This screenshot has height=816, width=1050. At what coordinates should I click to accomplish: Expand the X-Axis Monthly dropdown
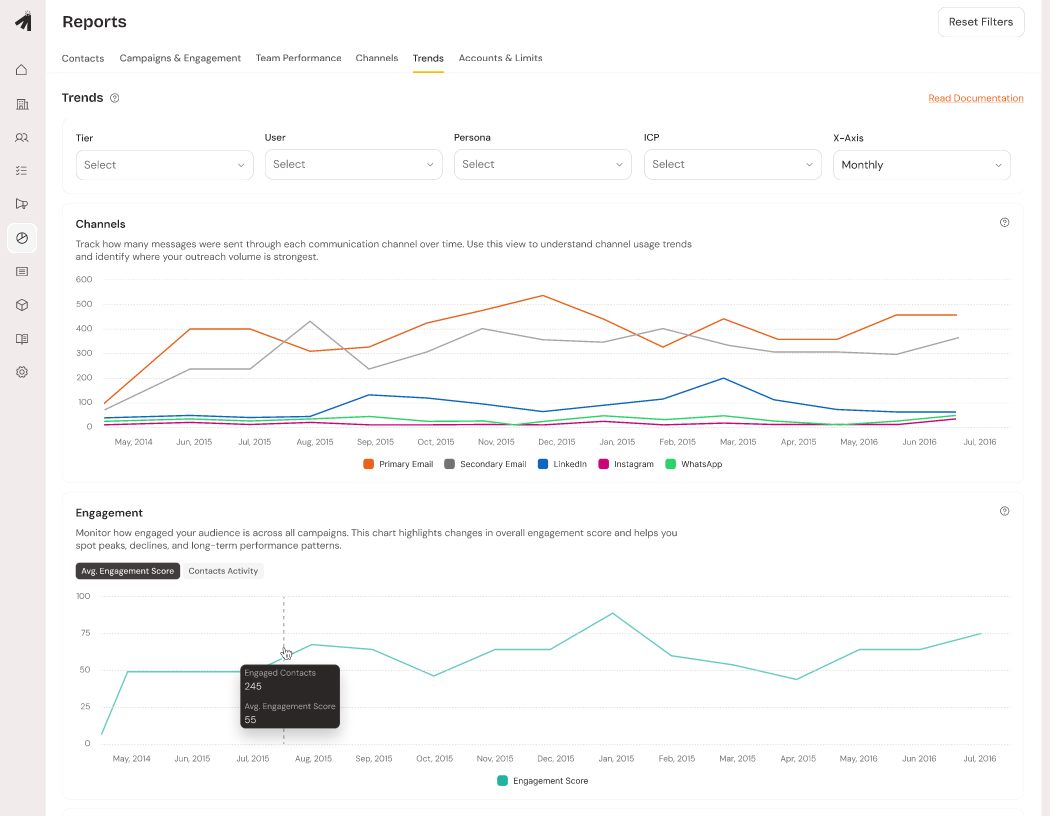click(x=921, y=165)
